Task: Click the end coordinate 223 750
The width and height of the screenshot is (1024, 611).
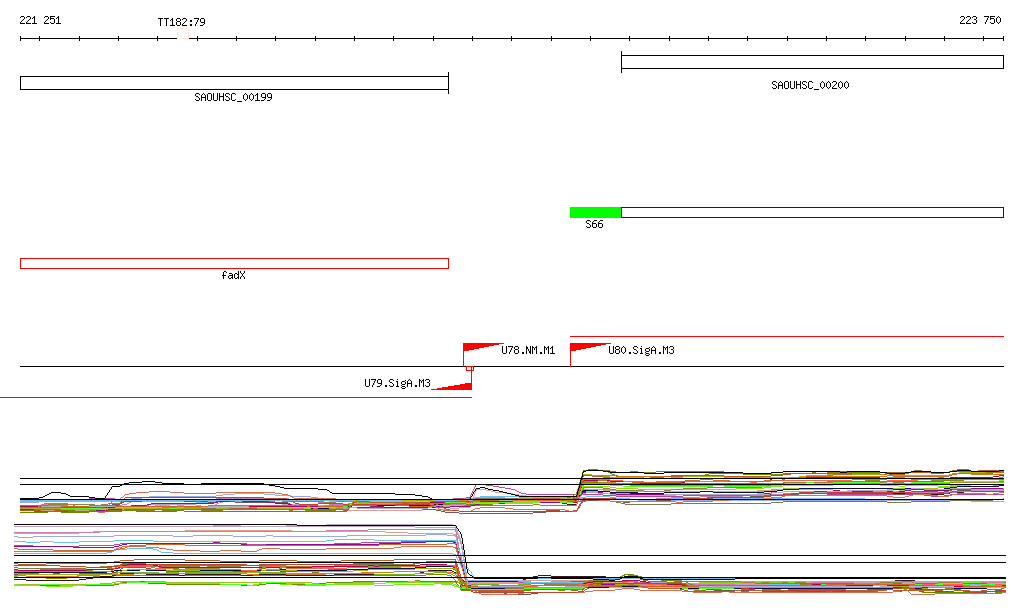Action: click(979, 20)
